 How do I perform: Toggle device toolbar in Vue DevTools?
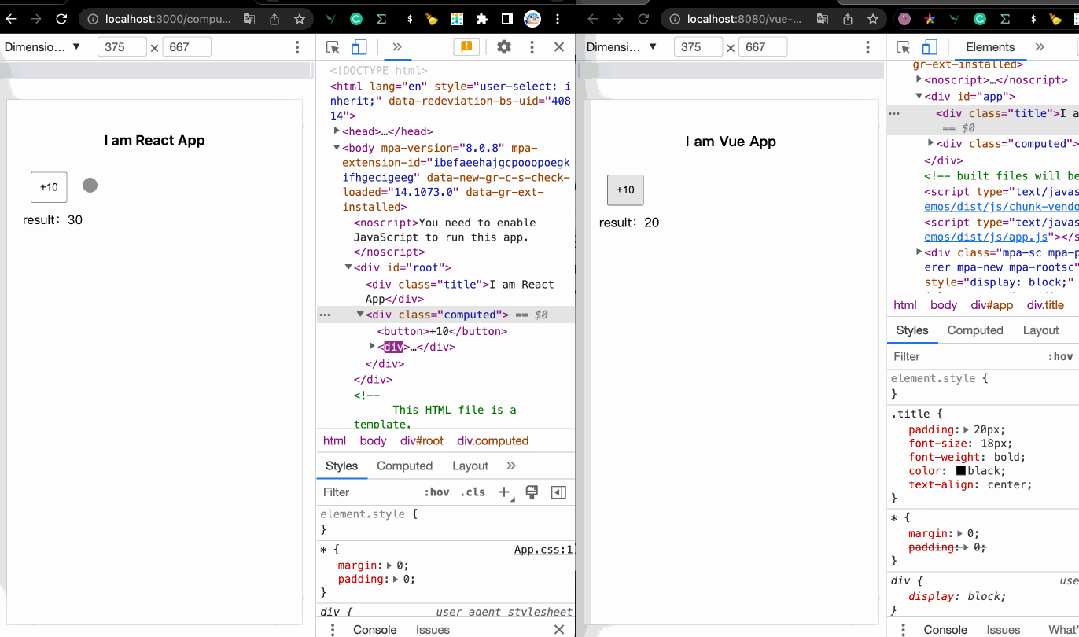point(929,47)
